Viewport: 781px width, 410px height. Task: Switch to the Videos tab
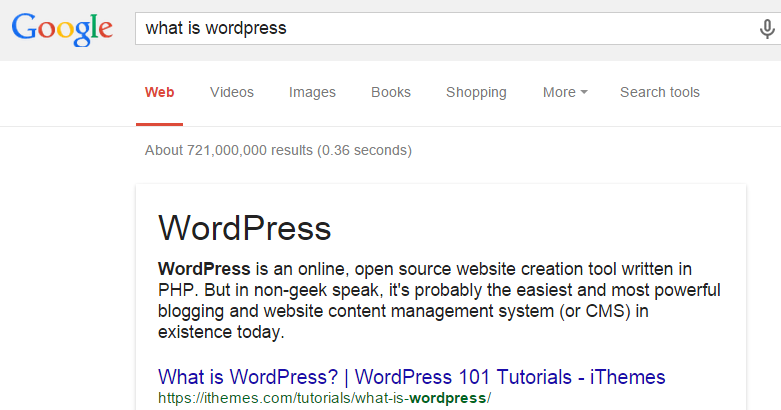coord(232,92)
